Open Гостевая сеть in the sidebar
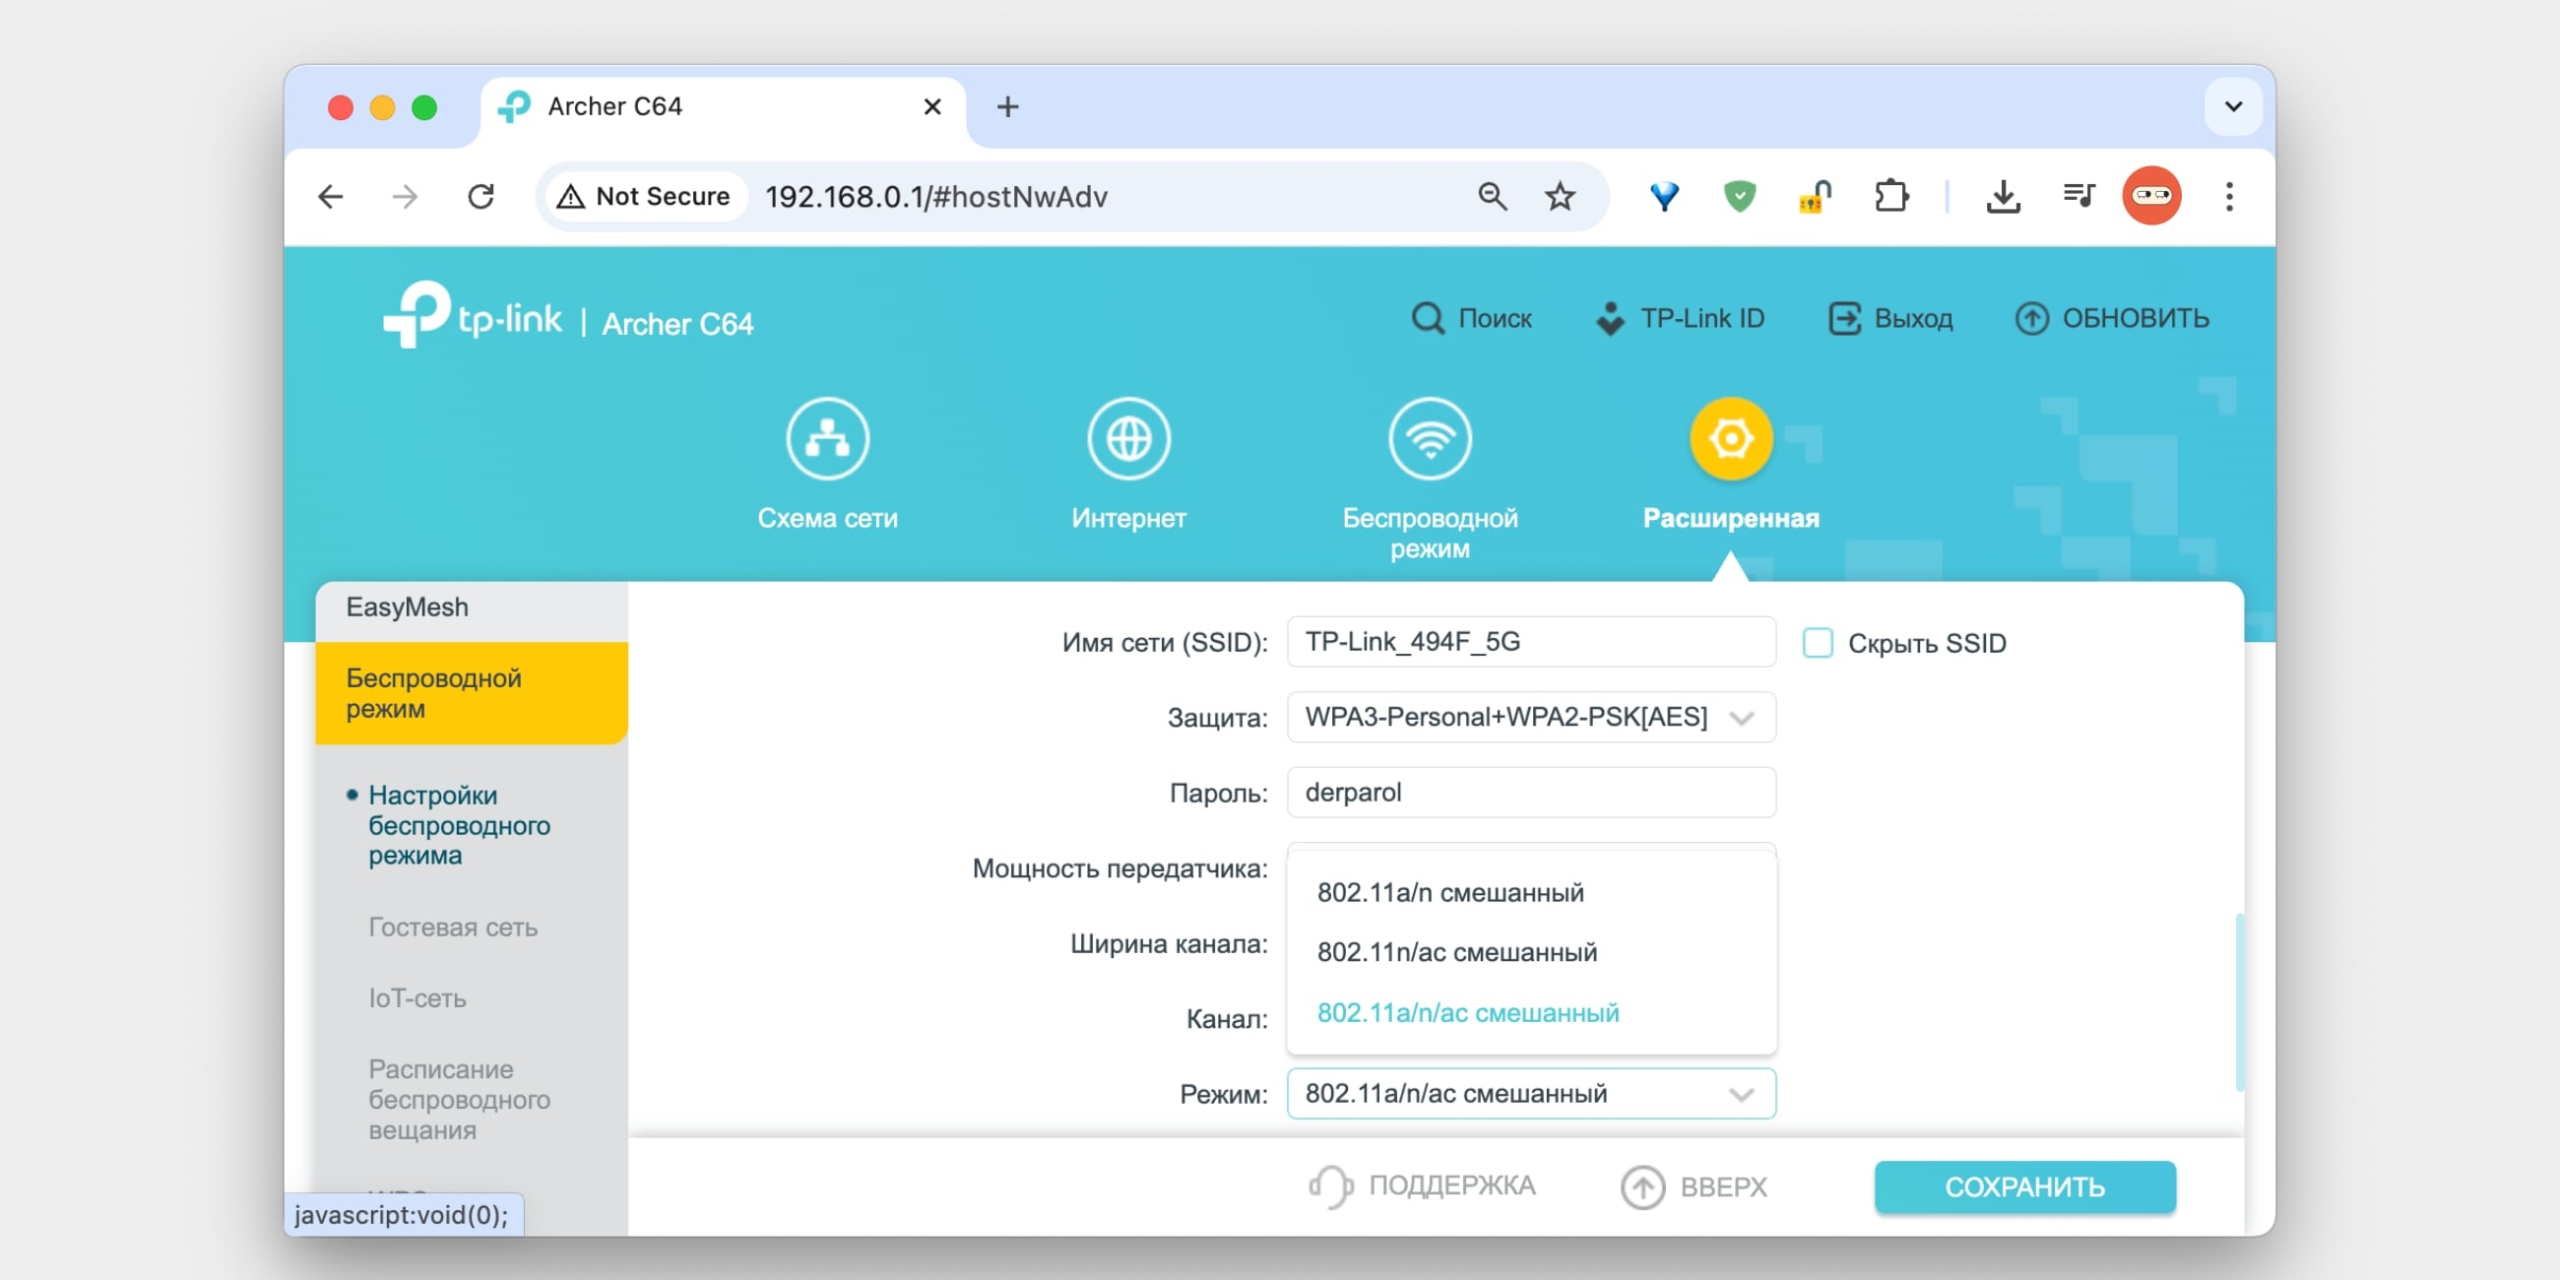Image resolution: width=2560 pixels, height=1280 pixels. pos(453,927)
